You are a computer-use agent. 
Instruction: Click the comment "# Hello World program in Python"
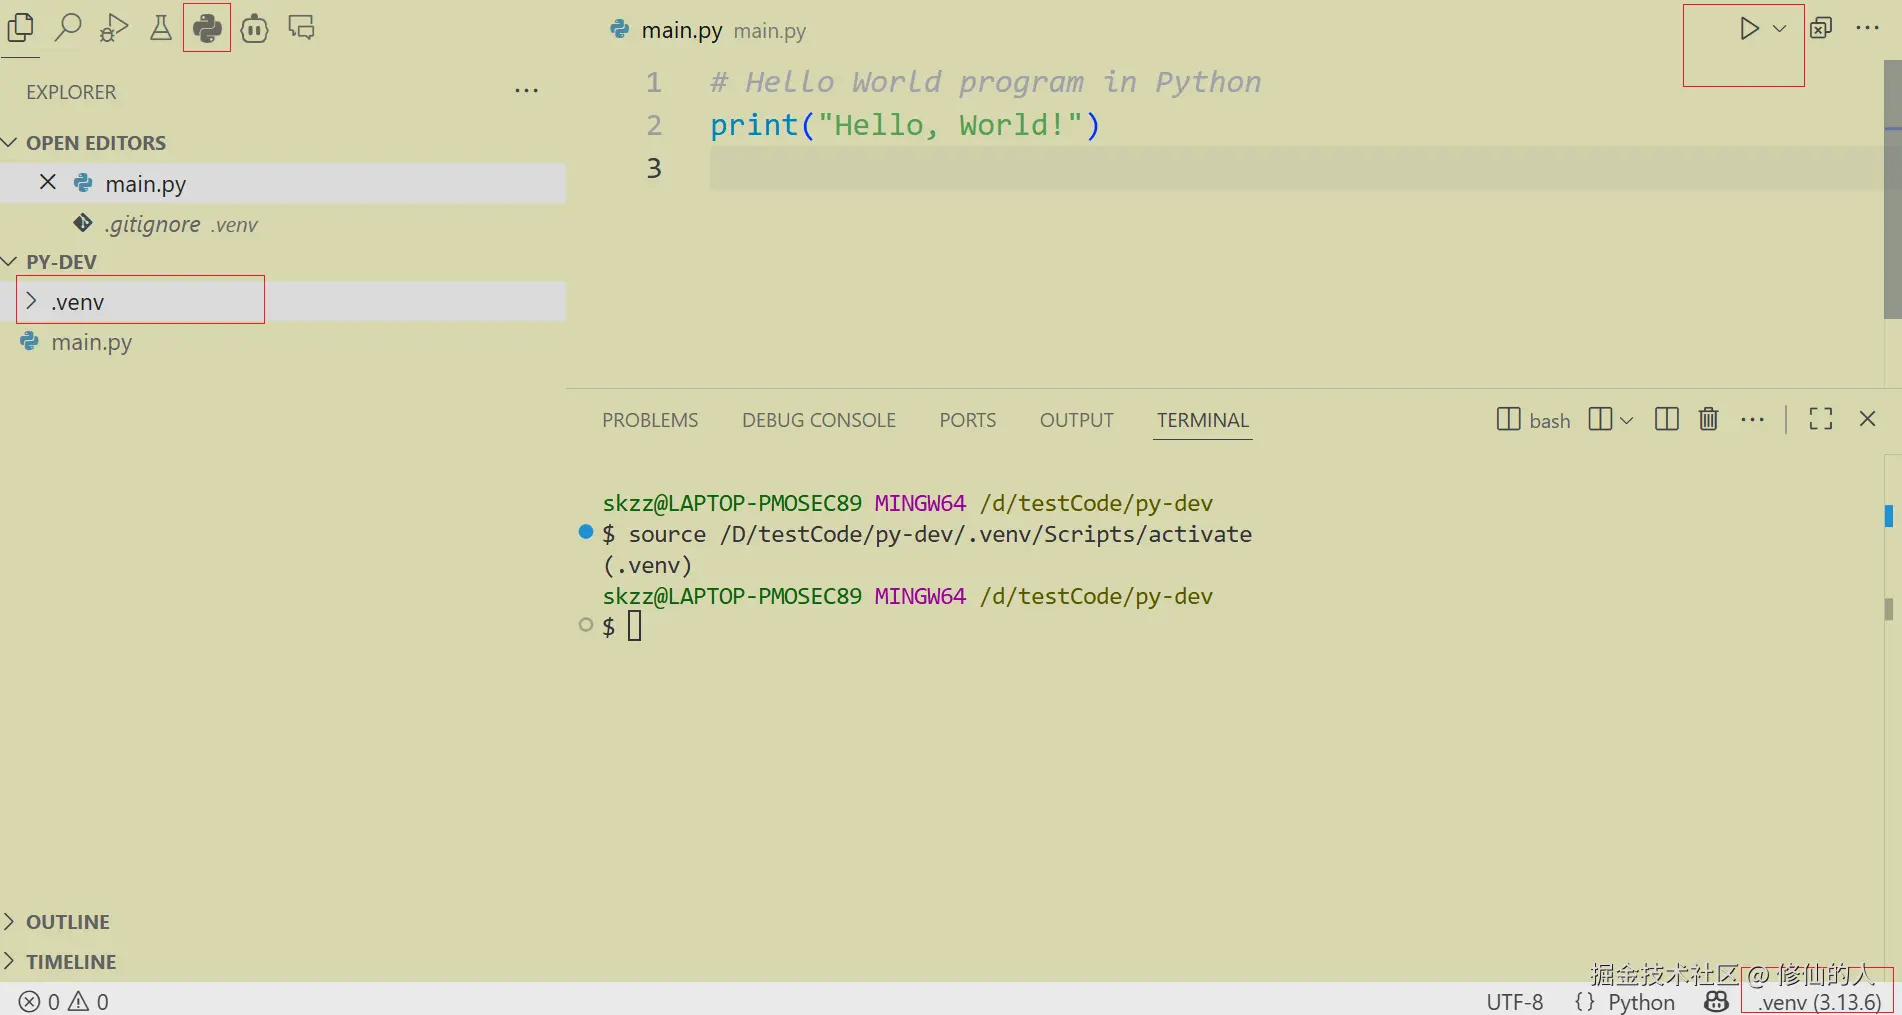(986, 82)
